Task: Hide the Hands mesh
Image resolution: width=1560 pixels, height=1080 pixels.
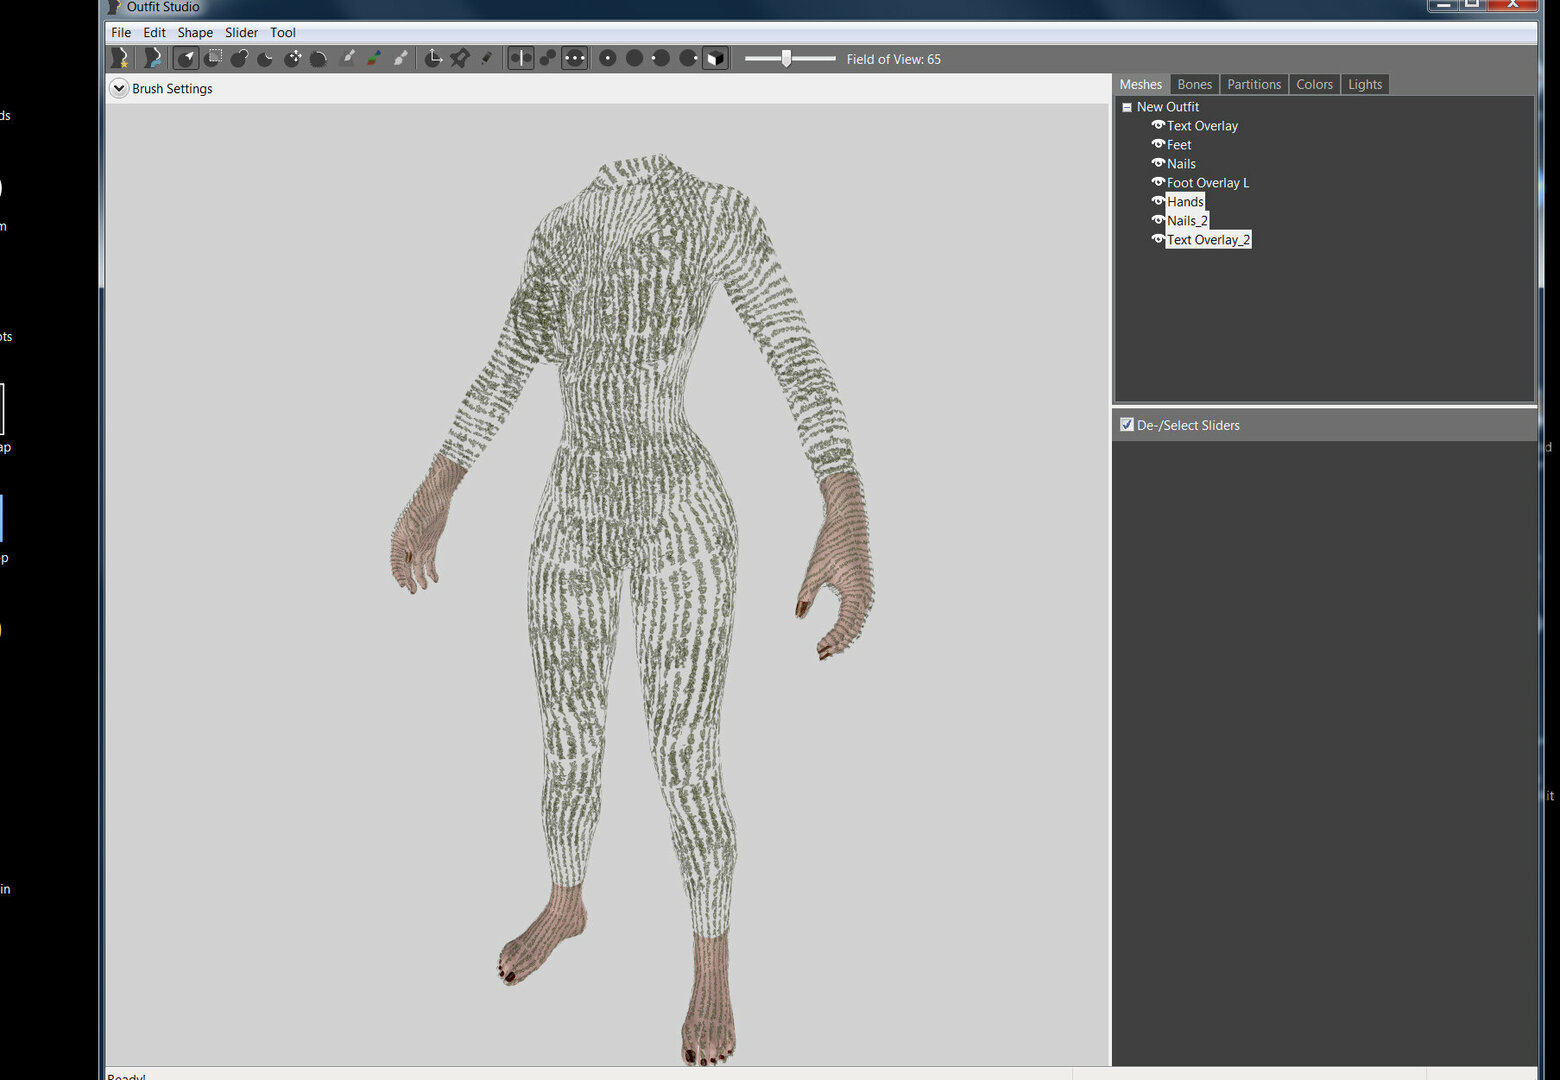Action: [x=1158, y=201]
